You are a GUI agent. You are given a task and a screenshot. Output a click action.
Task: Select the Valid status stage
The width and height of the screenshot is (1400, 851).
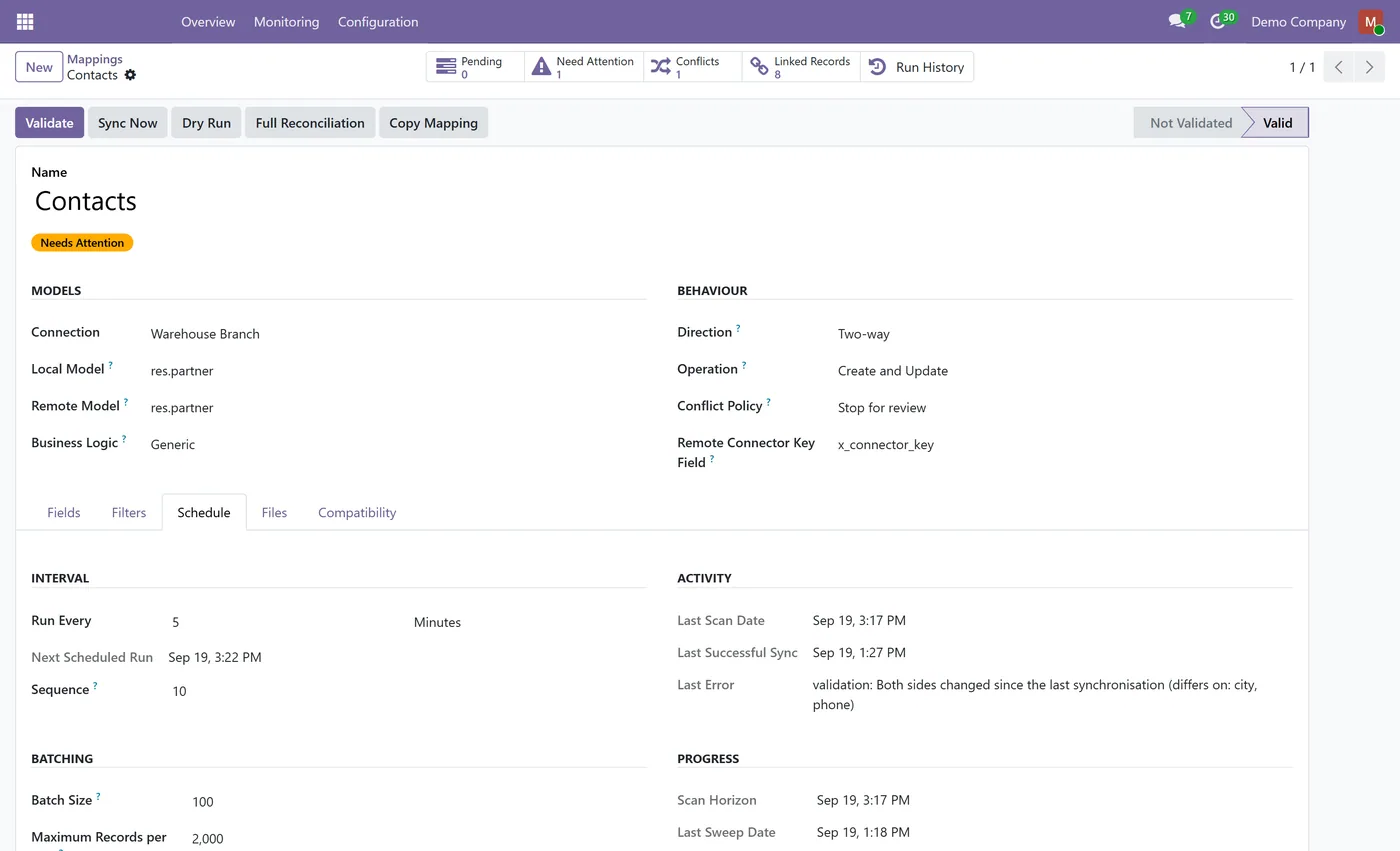tap(1277, 123)
